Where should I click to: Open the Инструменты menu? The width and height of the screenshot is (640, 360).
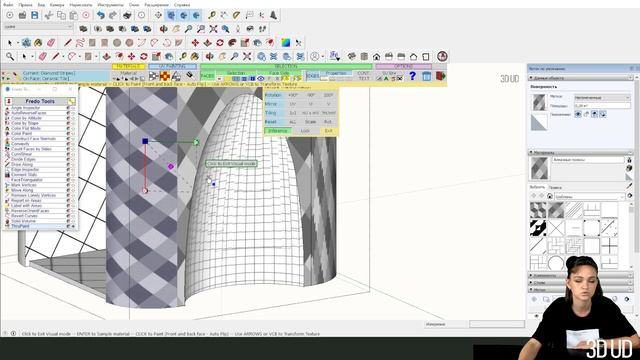pos(110,5)
